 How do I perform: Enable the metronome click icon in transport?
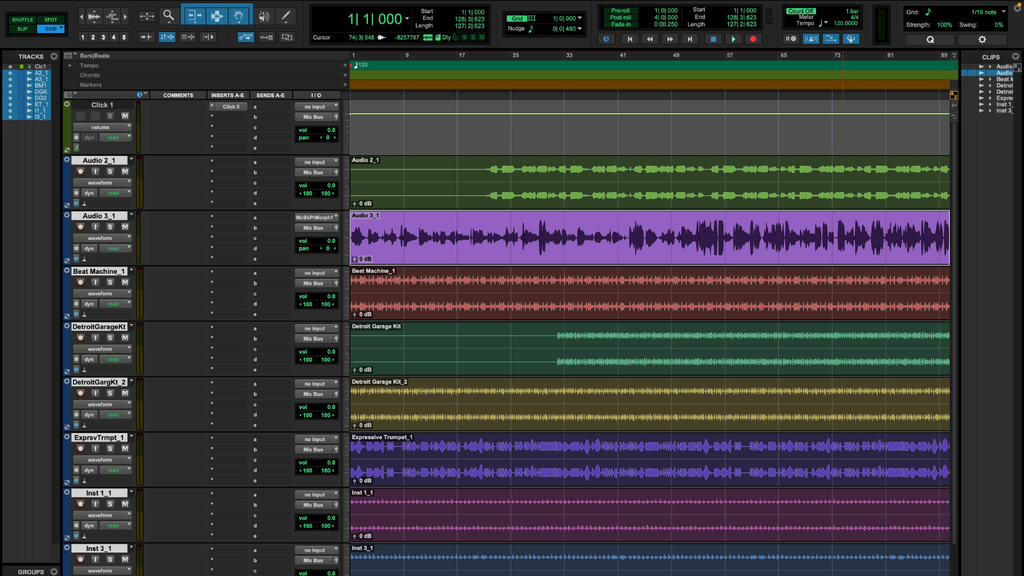pos(811,39)
